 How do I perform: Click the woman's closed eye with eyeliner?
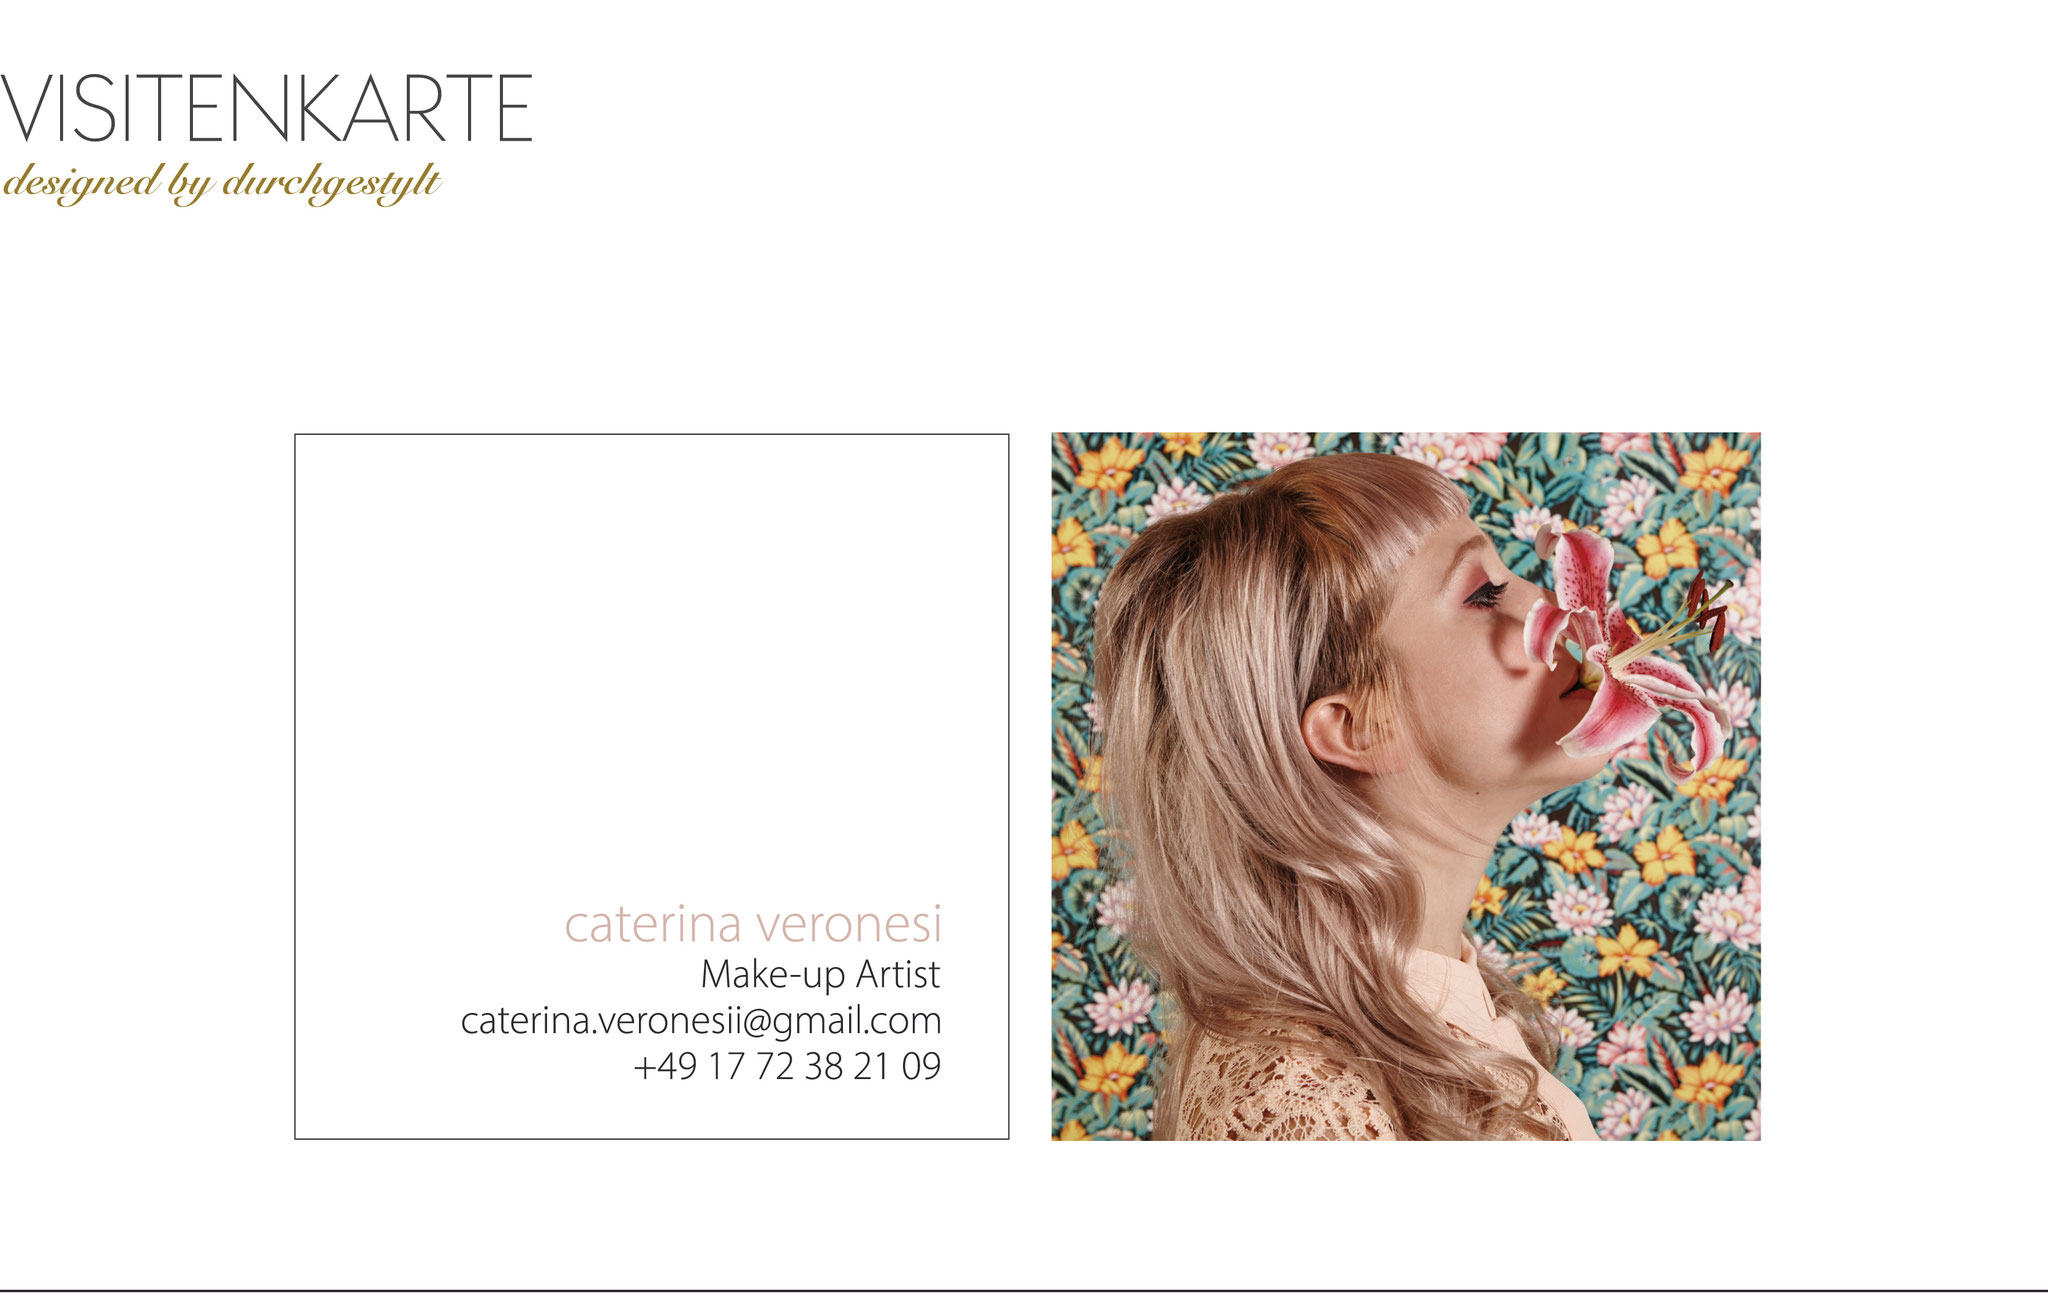click(1487, 595)
